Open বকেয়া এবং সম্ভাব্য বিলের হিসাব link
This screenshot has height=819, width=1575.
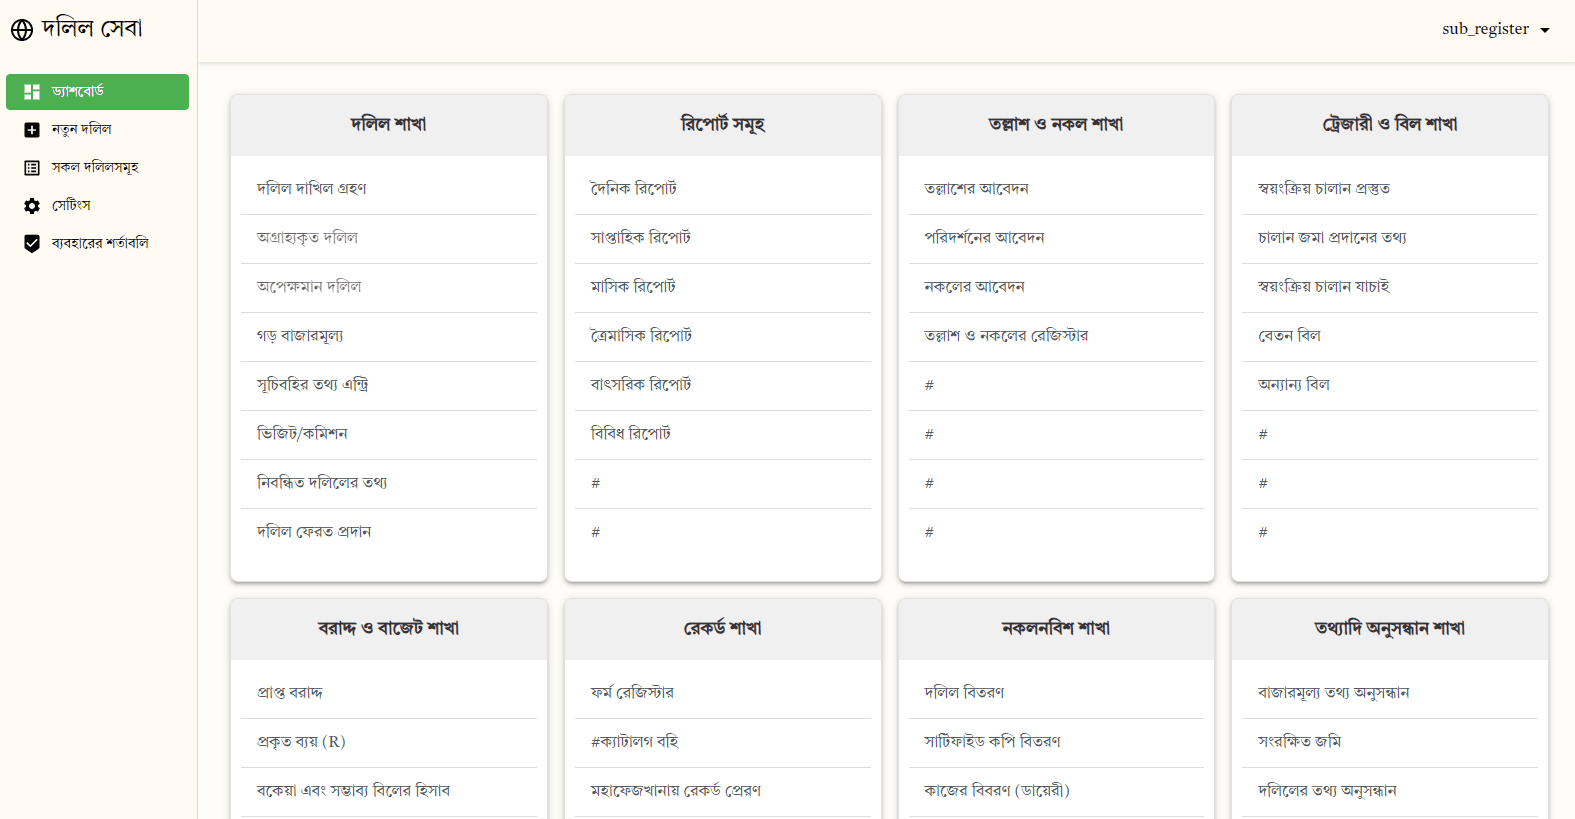(x=354, y=791)
